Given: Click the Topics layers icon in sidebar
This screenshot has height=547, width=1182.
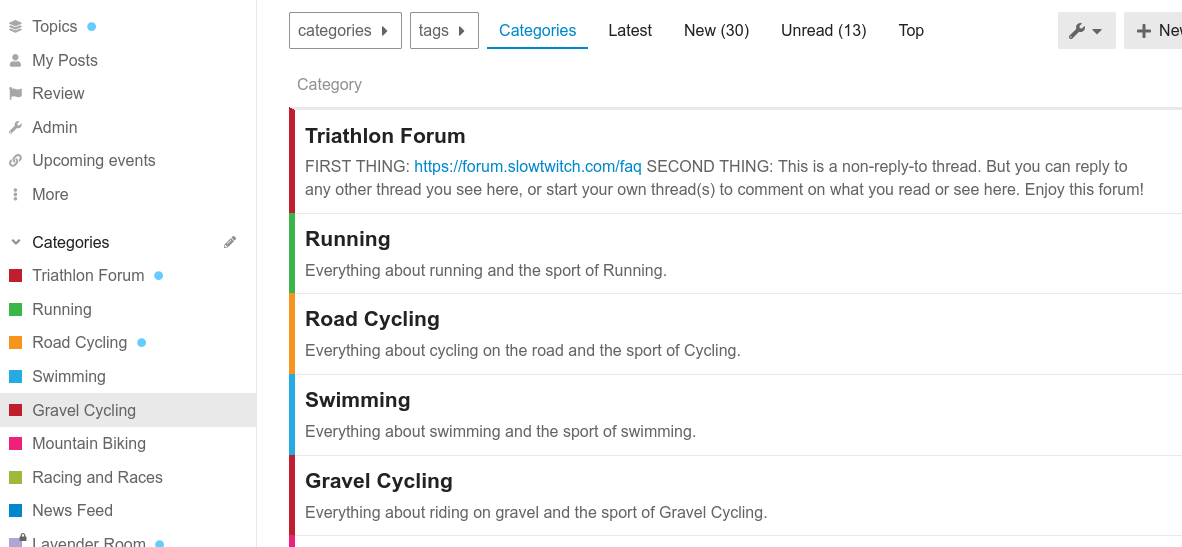Looking at the screenshot, I should 15,27.
